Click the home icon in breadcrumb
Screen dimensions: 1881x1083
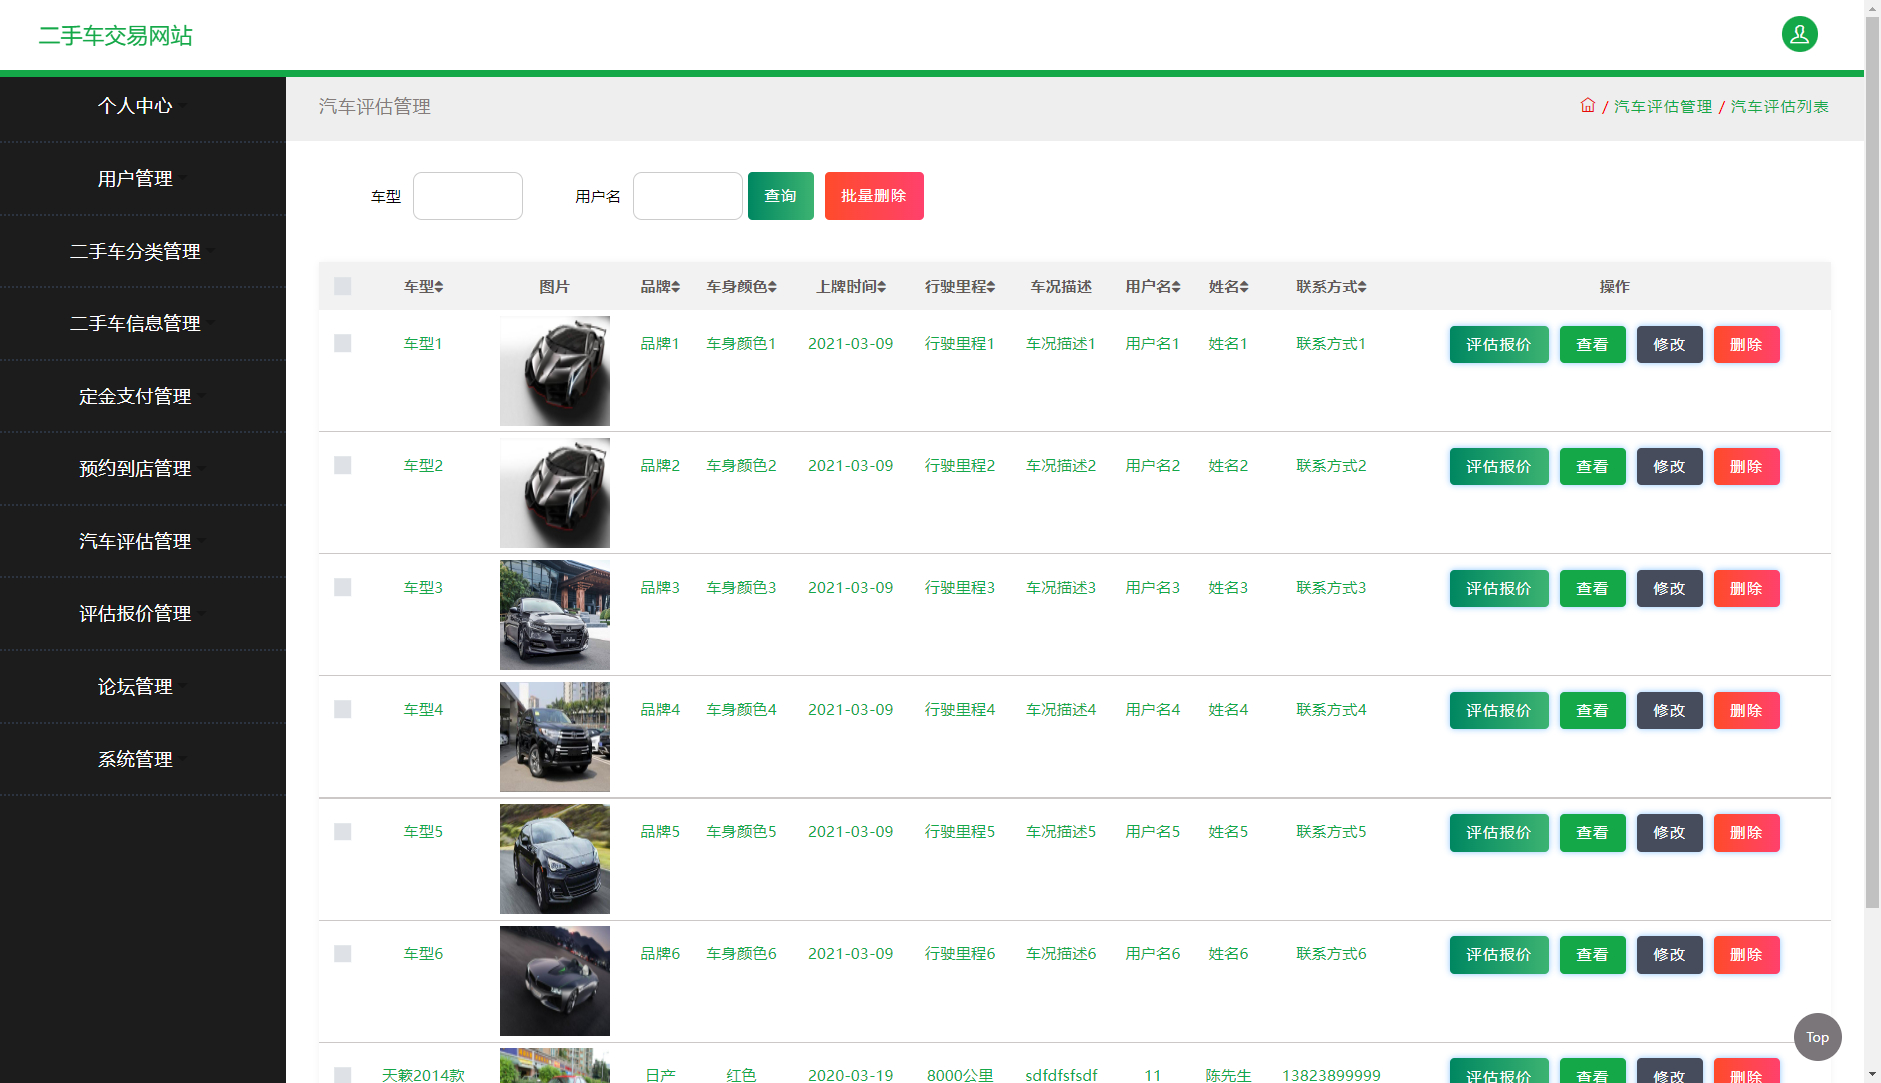pos(1587,105)
